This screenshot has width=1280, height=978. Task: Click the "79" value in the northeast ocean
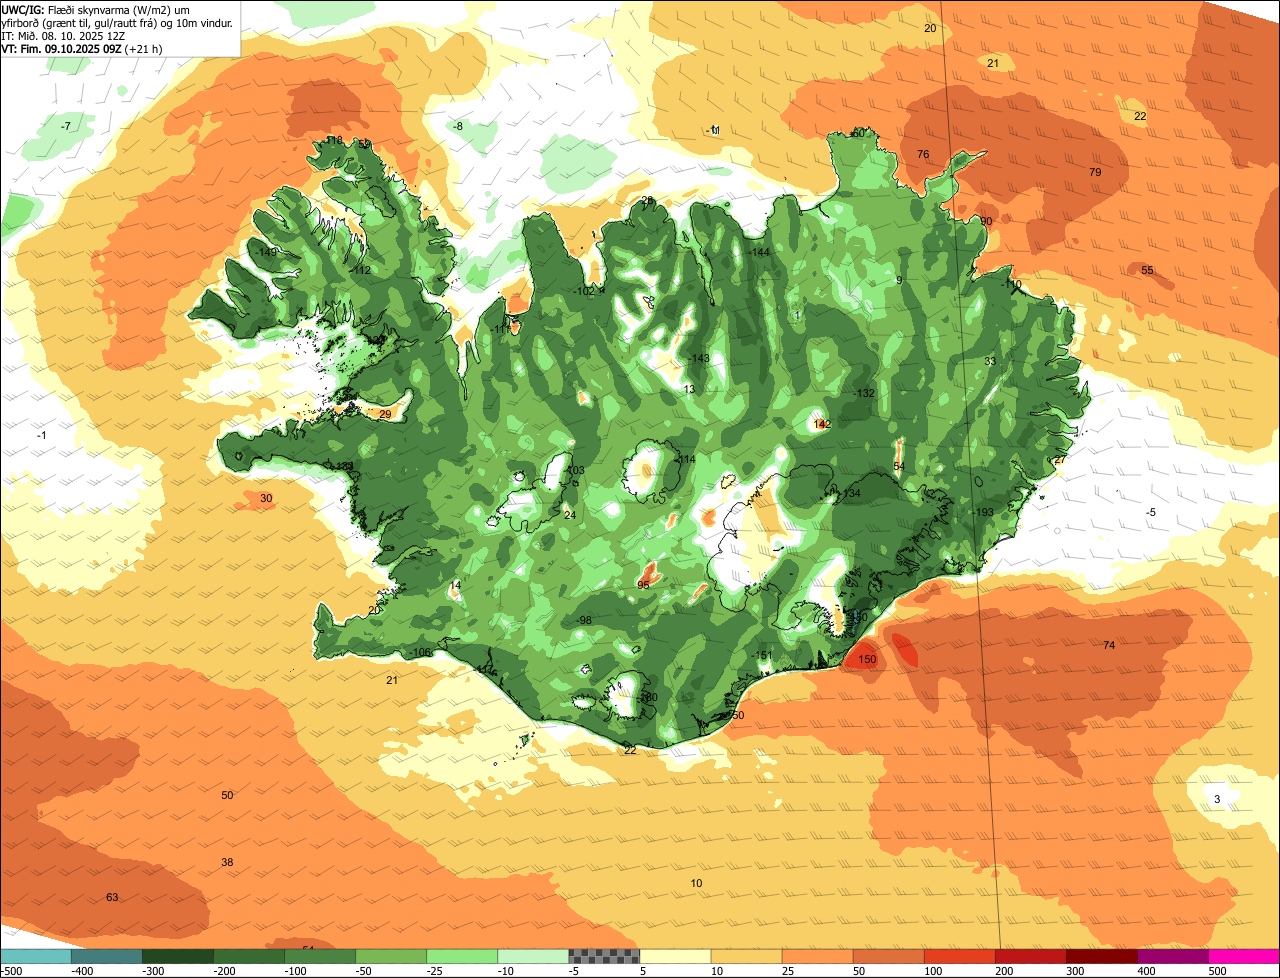tap(1095, 173)
